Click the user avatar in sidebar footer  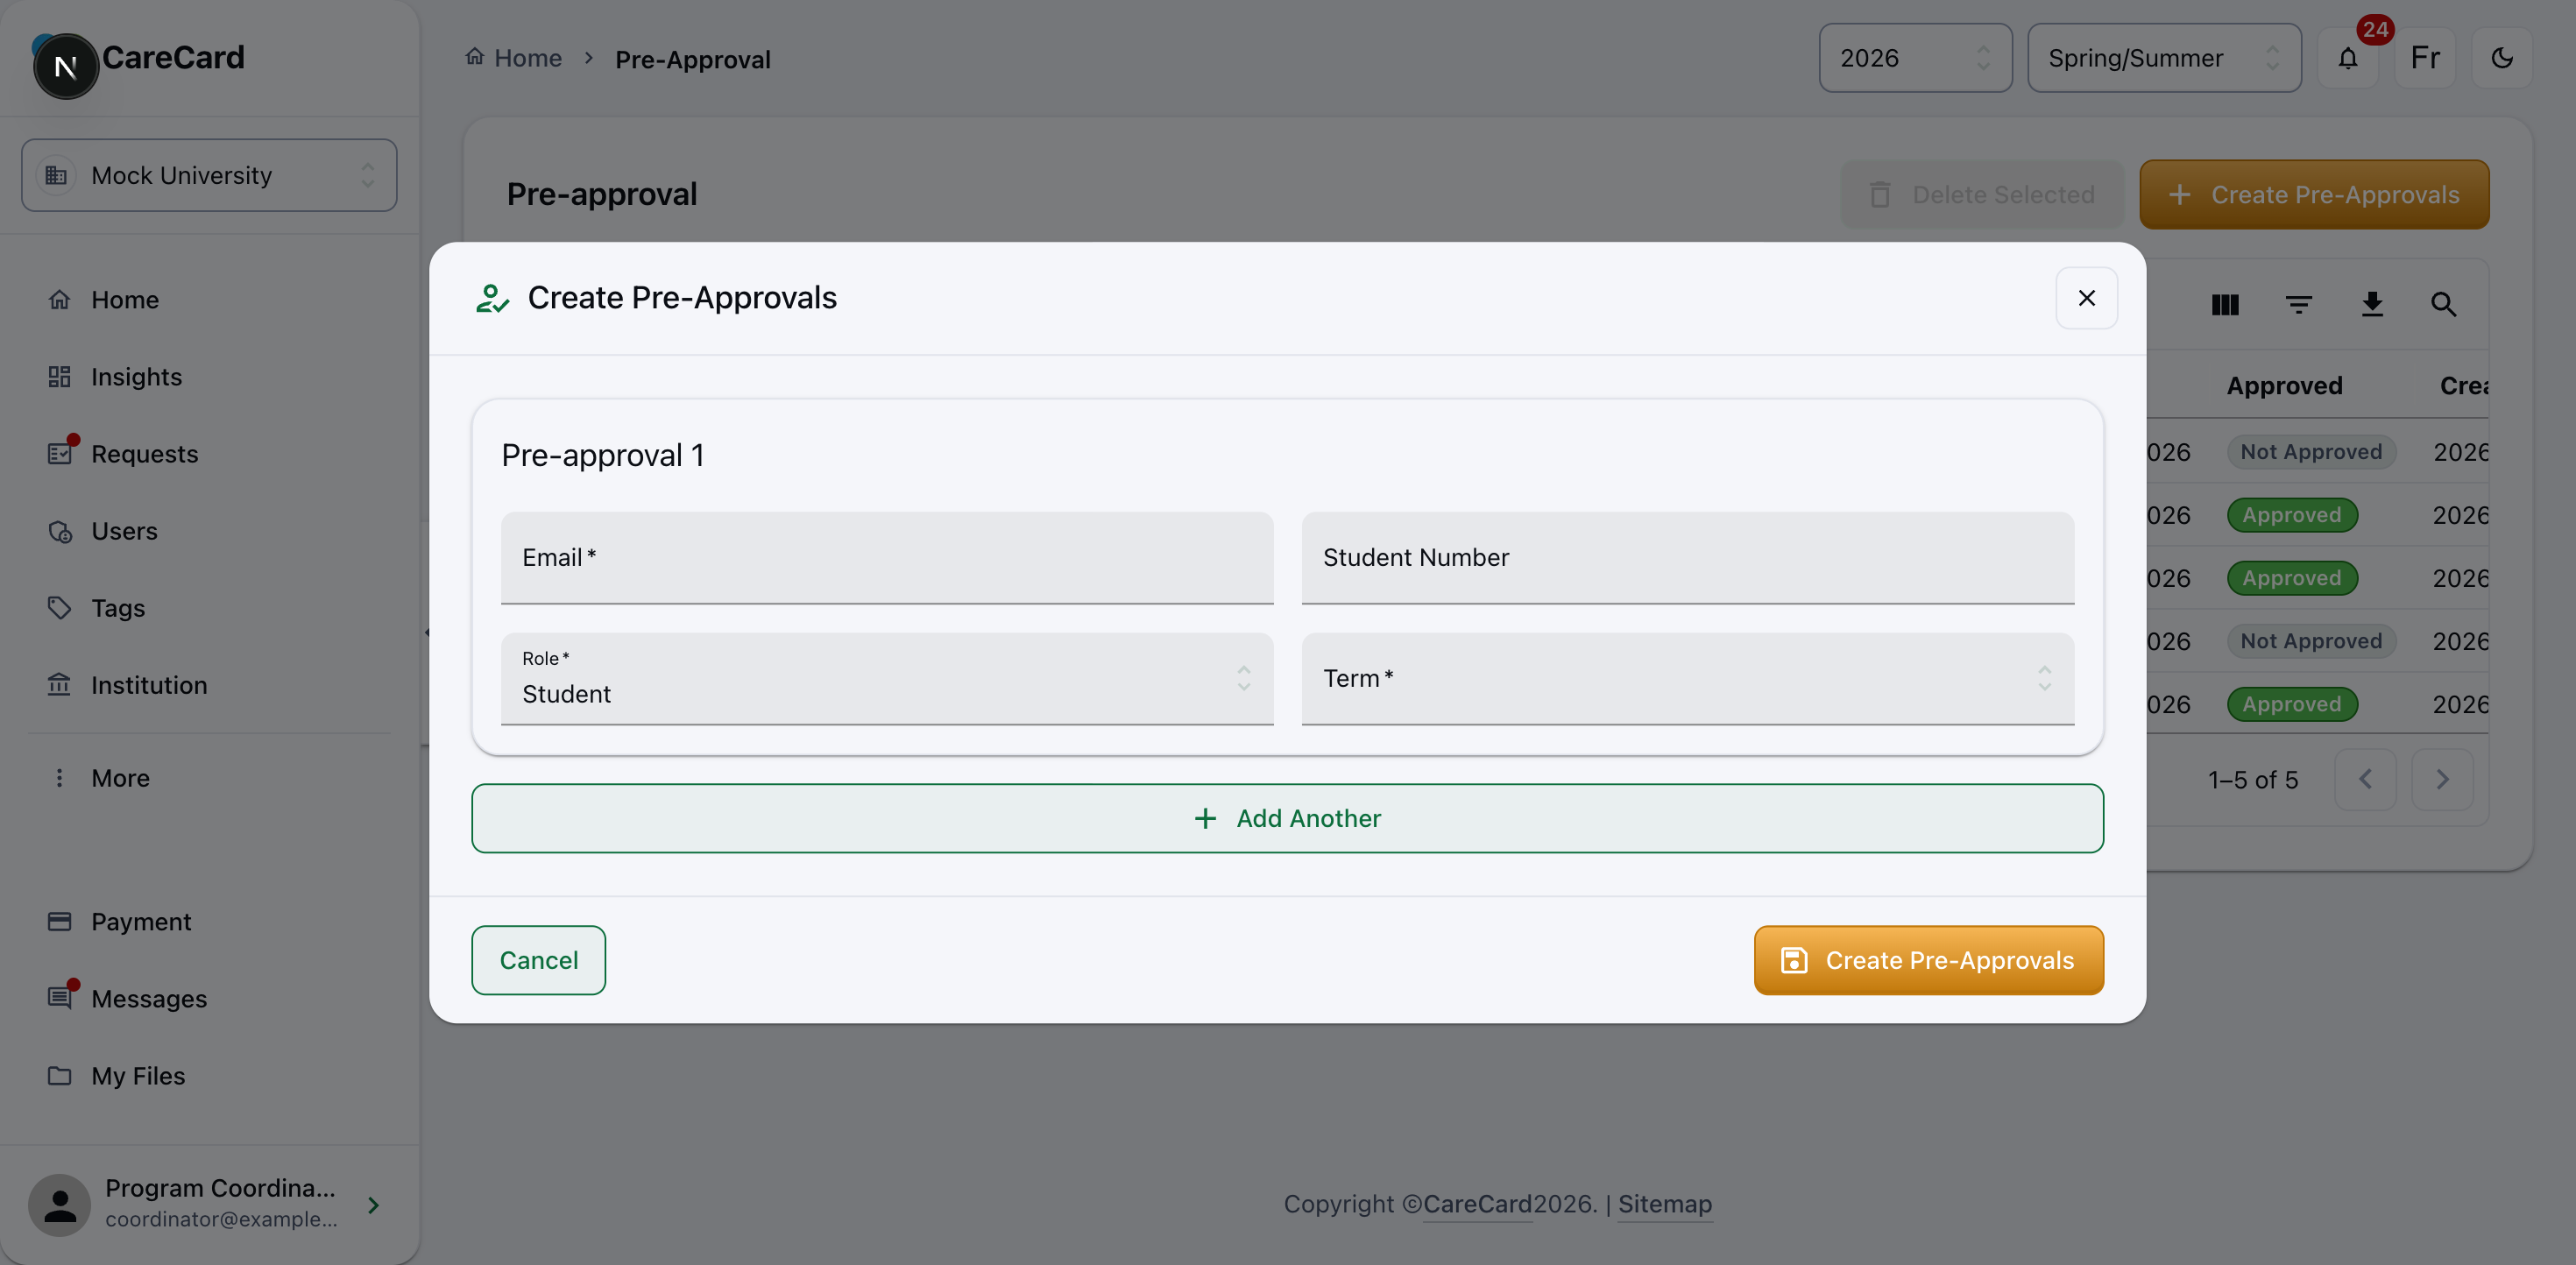pos(60,1205)
